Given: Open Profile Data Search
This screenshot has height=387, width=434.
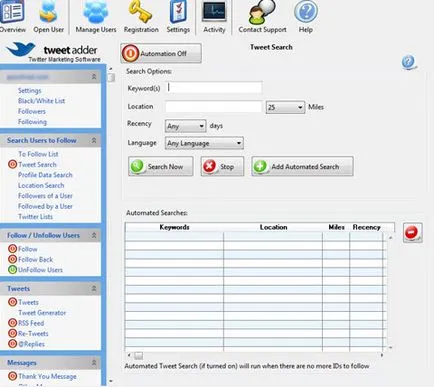Looking at the screenshot, I should tap(45, 175).
